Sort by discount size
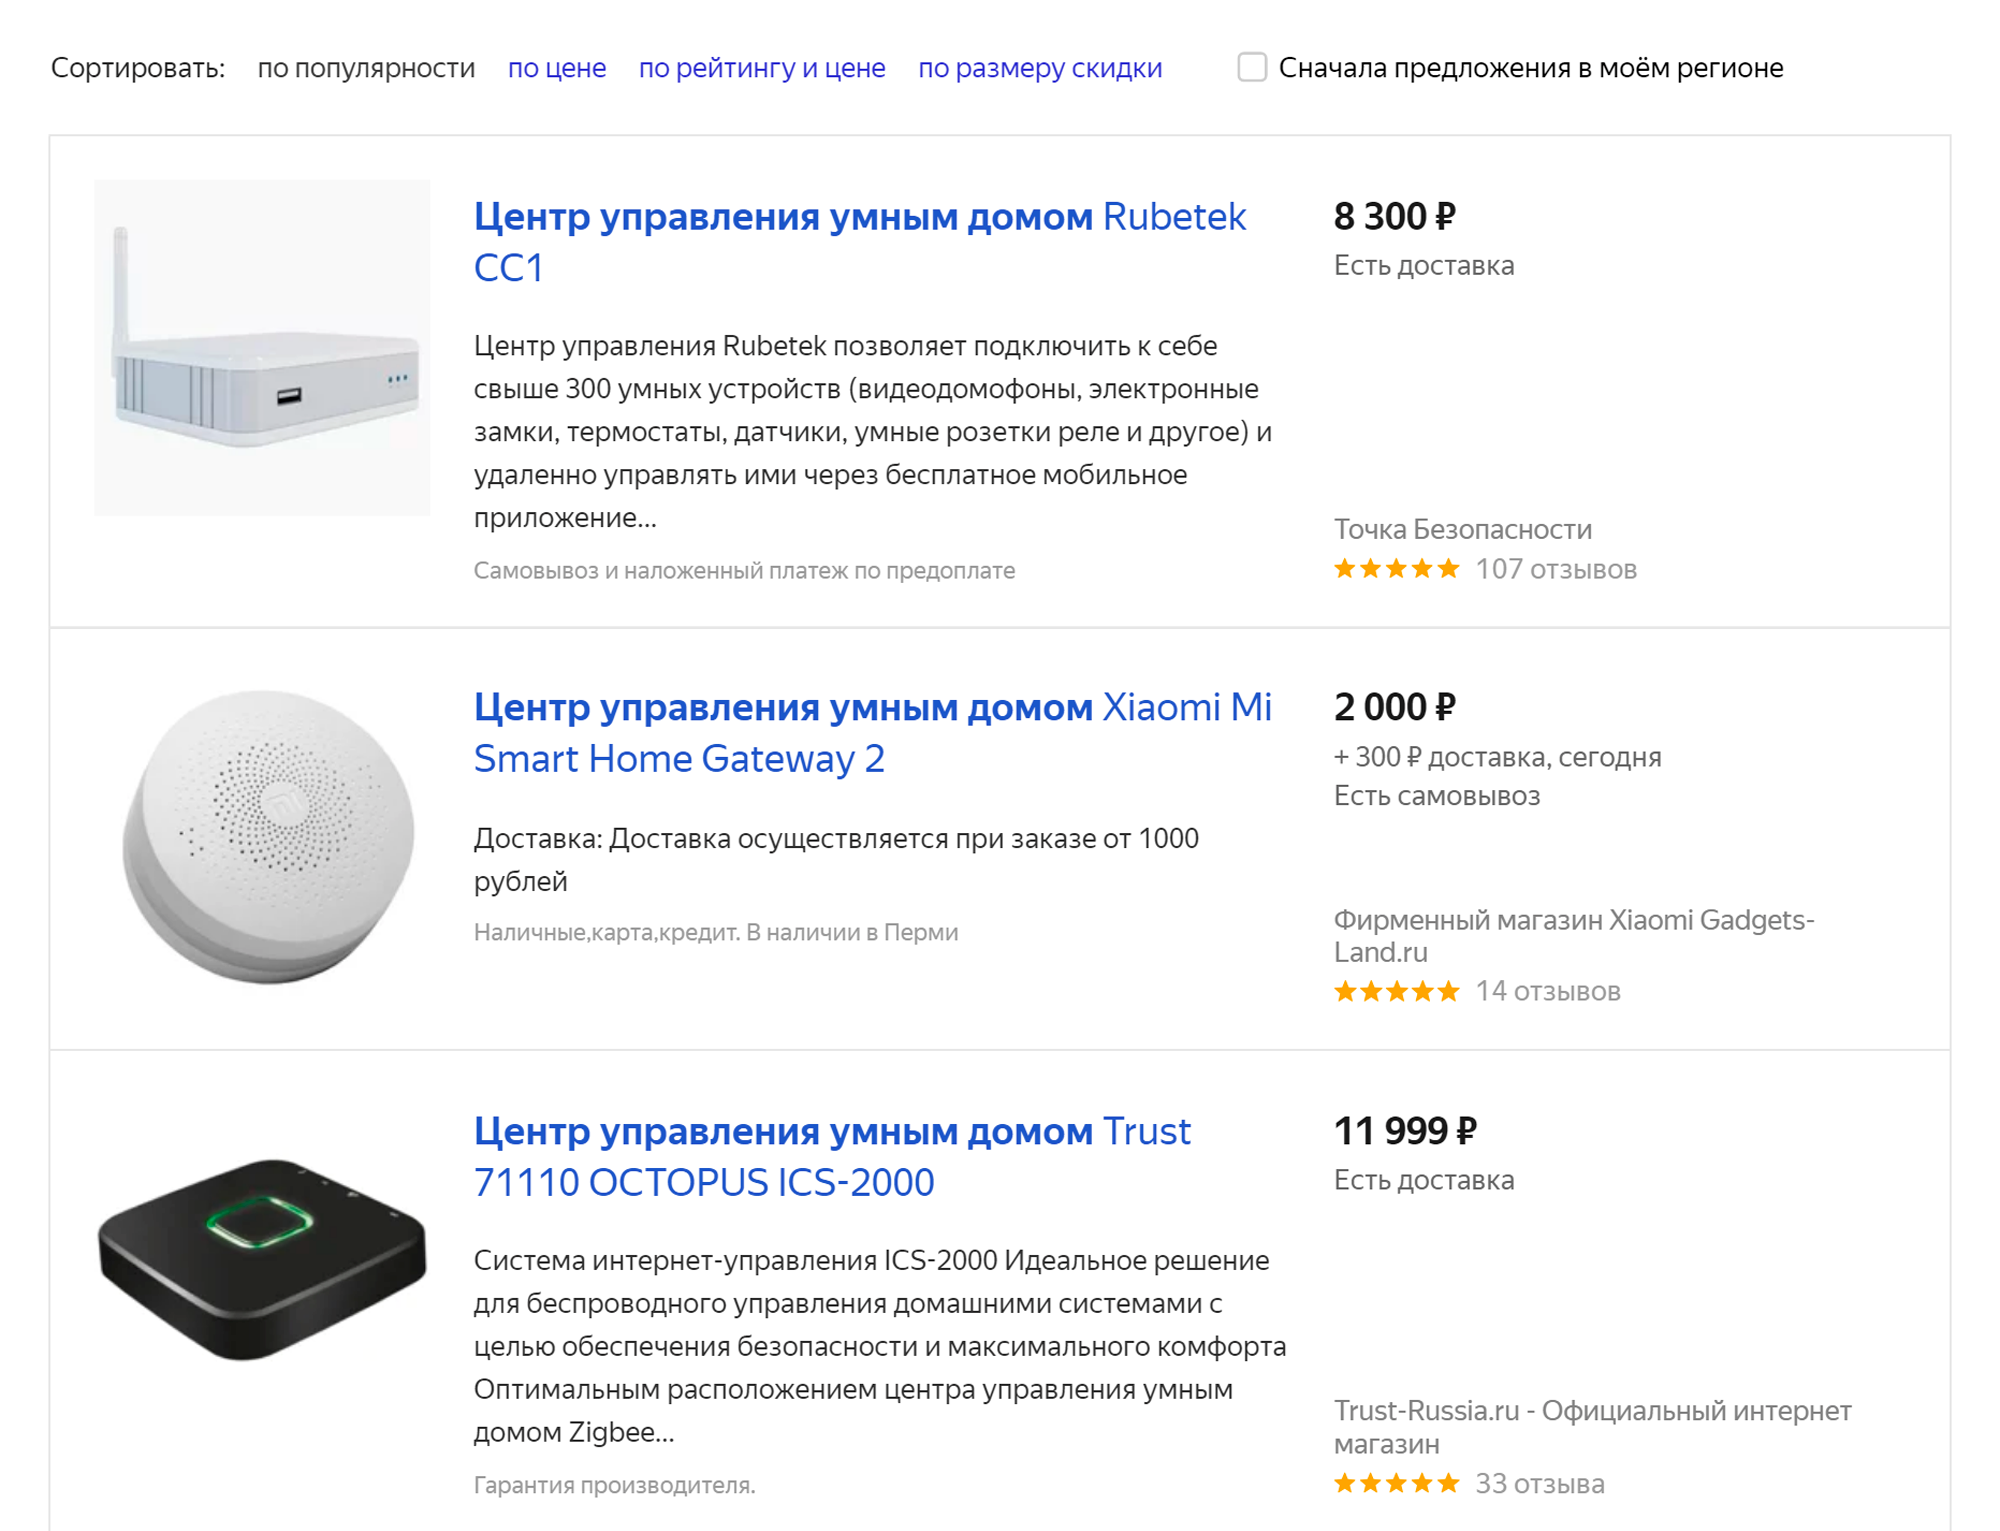Screen dimensions: 2000x1531 [1040, 68]
